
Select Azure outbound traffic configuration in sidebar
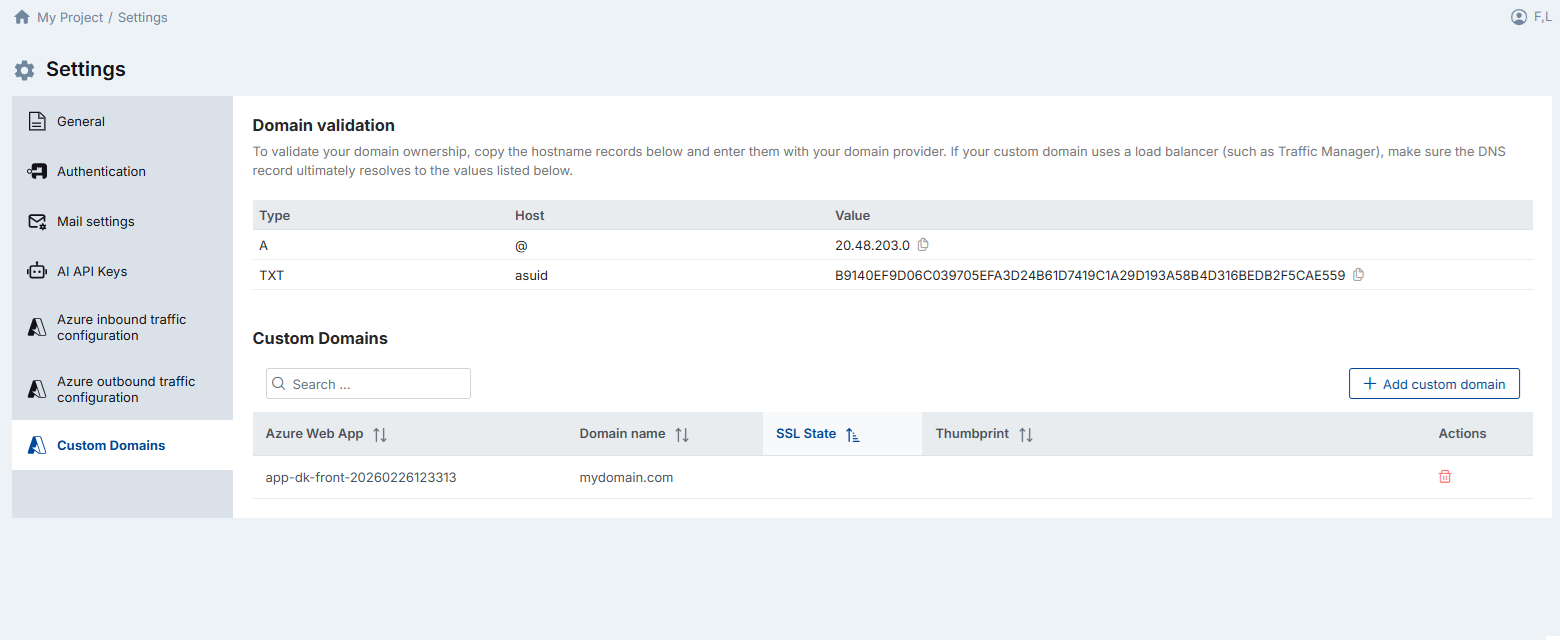pos(37,389)
